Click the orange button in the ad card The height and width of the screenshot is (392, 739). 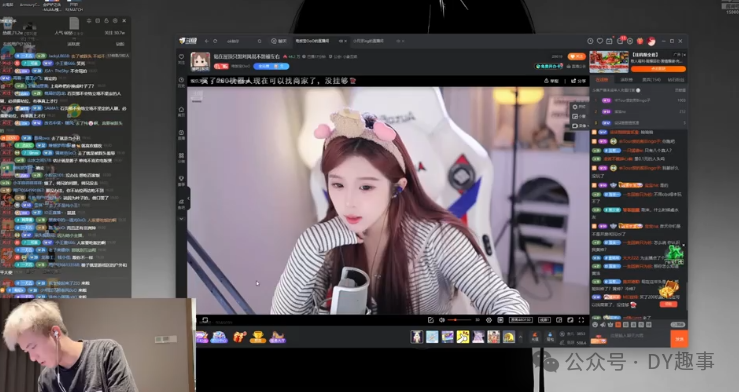click(x=658, y=69)
